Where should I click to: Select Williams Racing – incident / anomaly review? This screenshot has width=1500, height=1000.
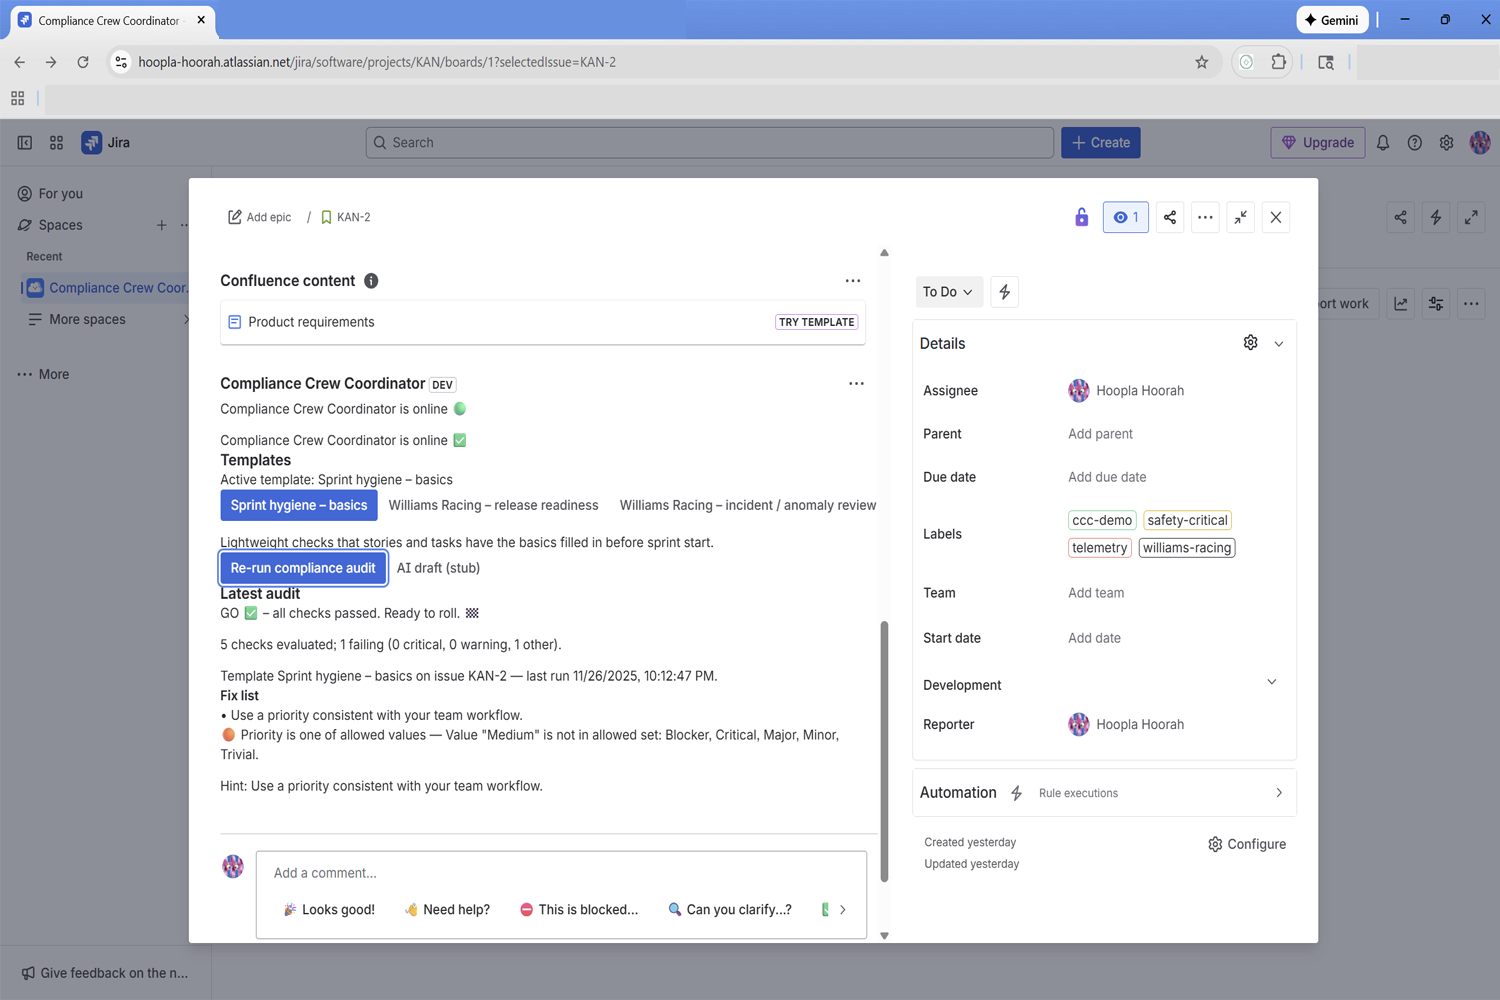(748, 505)
